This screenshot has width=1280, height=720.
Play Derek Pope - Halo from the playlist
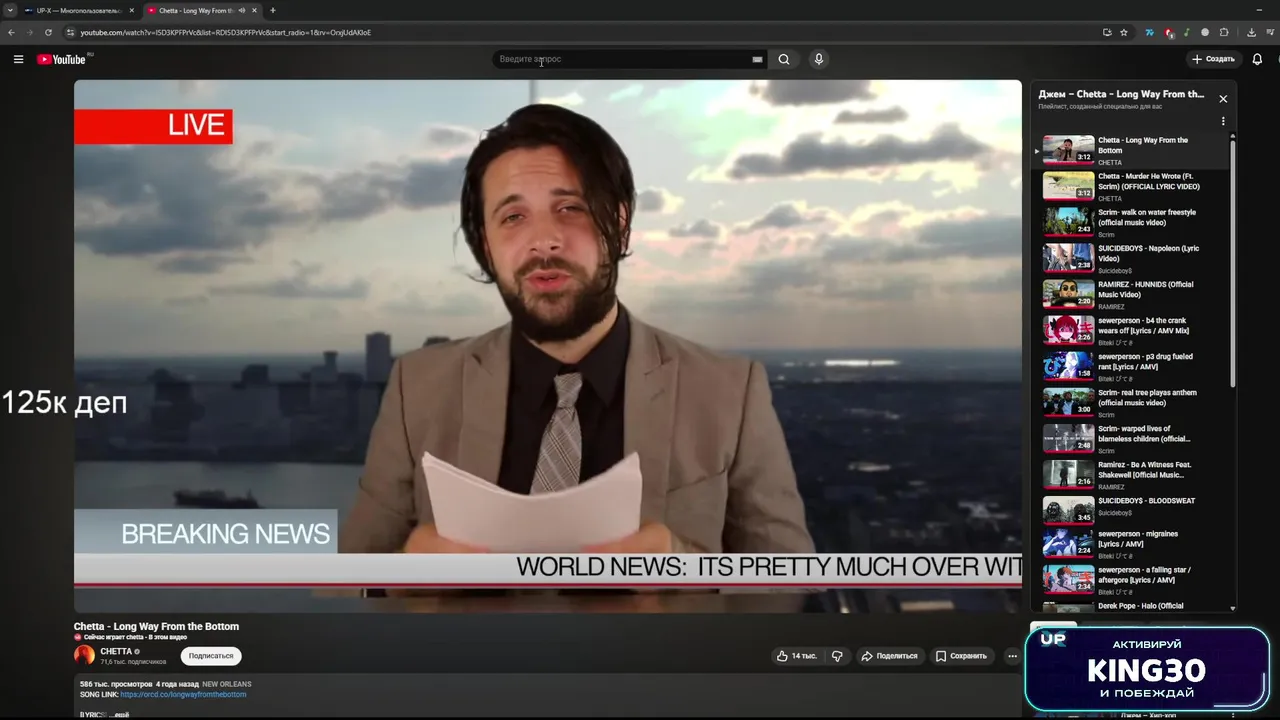[x=1130, y=606]
